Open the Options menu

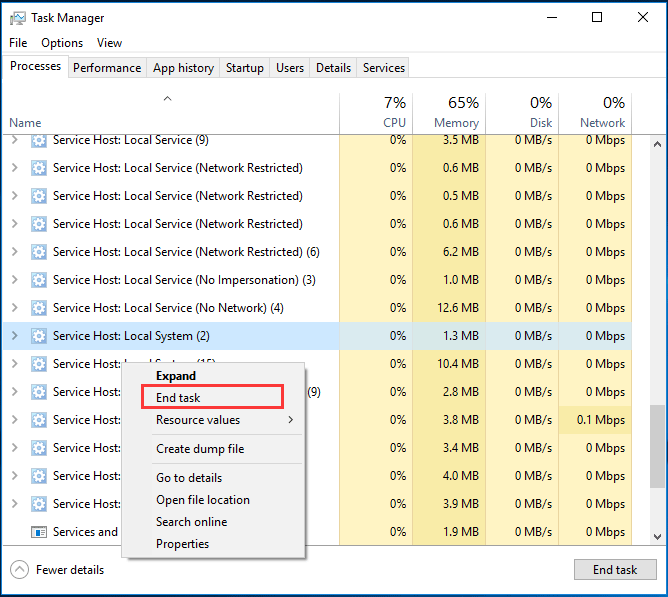62,43
